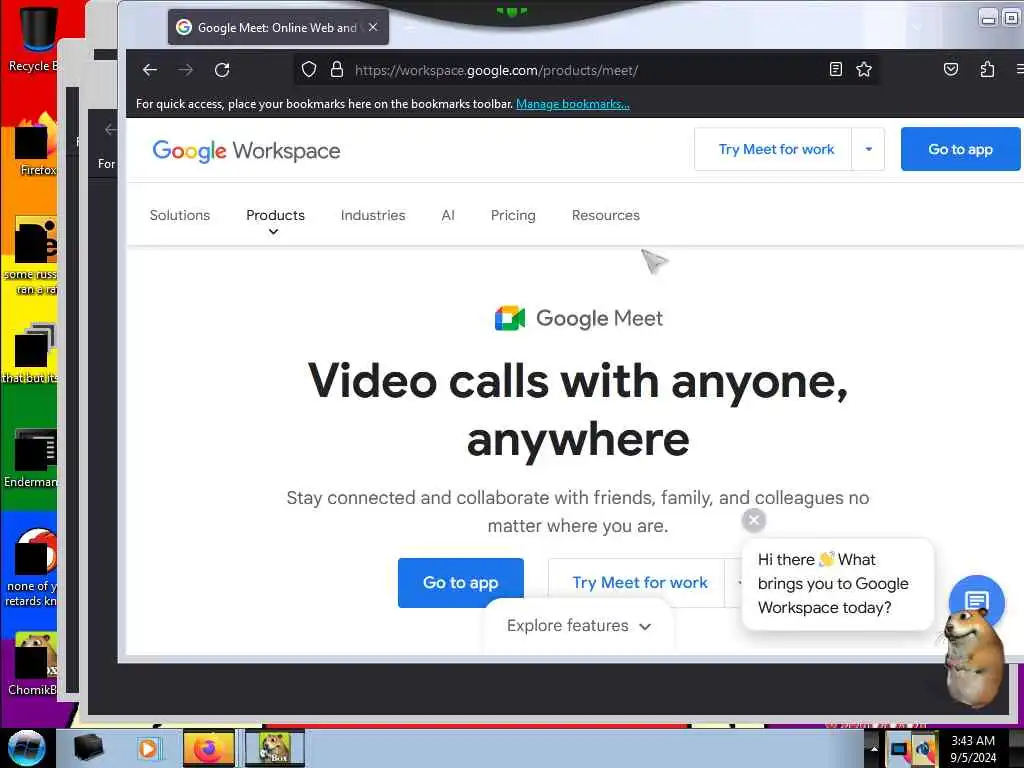Open the "some russ" desktop icon
The width and height of the screenshot is (1024, 768).
(31, 256)
